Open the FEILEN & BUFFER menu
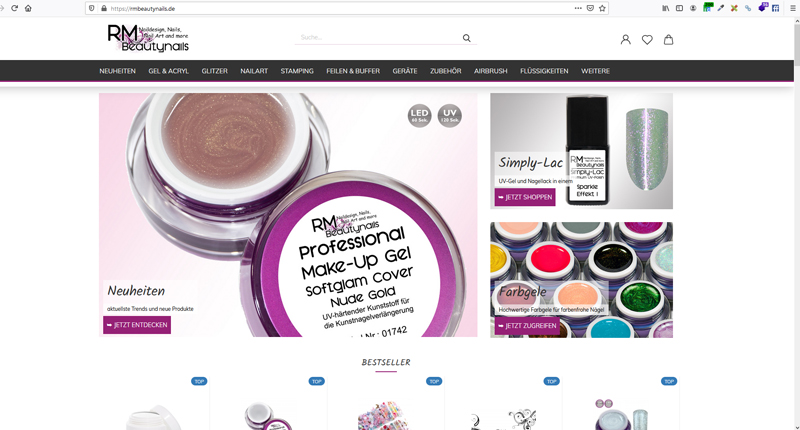Image resolution: width=800 pixels, height=430 pixels. pos(353,71)
